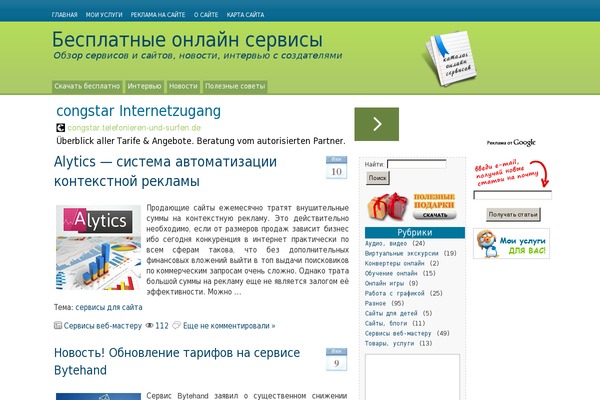Click the Полезные подарки gift banner

412,207
